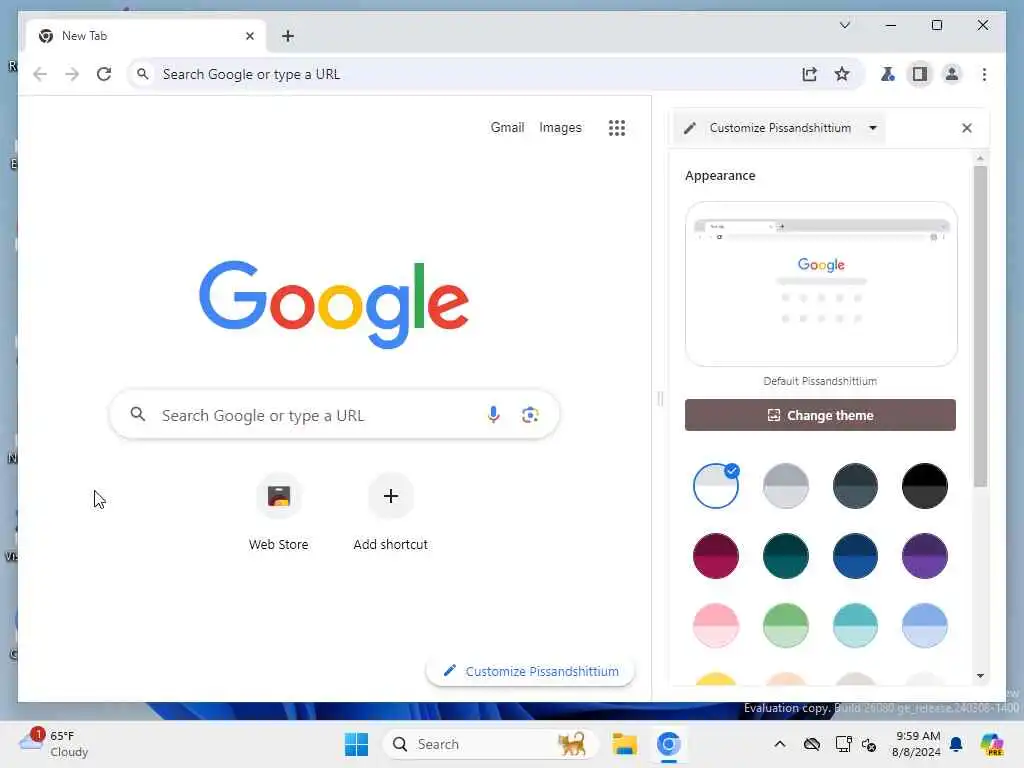Click the taskbar Search box
This screenshot has width=1024, height=768.
[491, 744]
